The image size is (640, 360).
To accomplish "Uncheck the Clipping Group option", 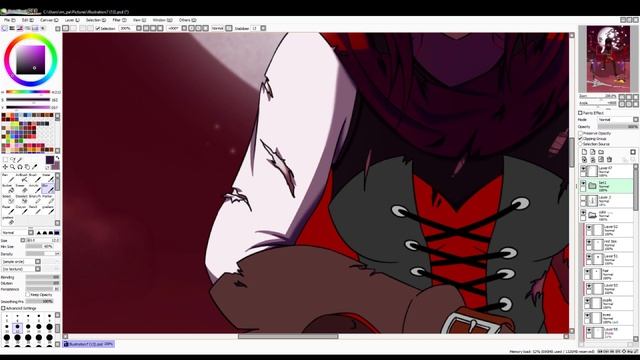I will click(580, 139).
